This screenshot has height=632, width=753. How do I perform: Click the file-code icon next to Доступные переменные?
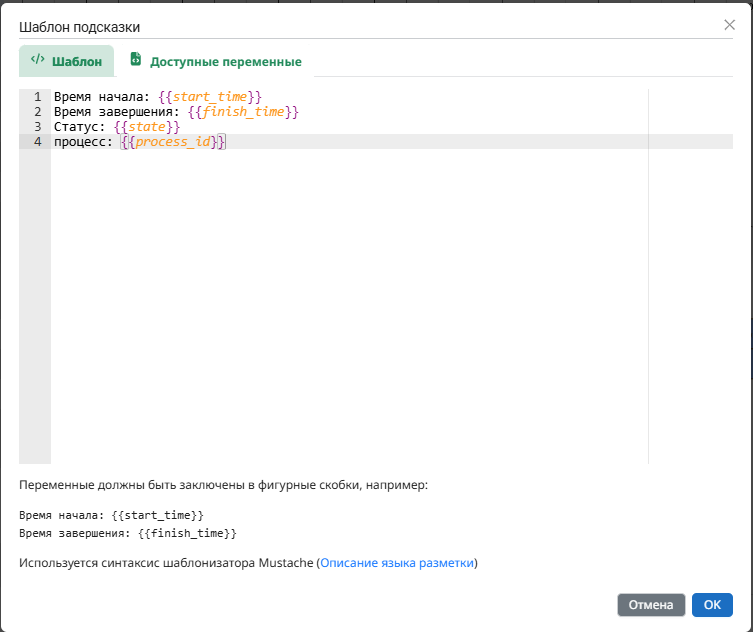[x=136, y=59]
